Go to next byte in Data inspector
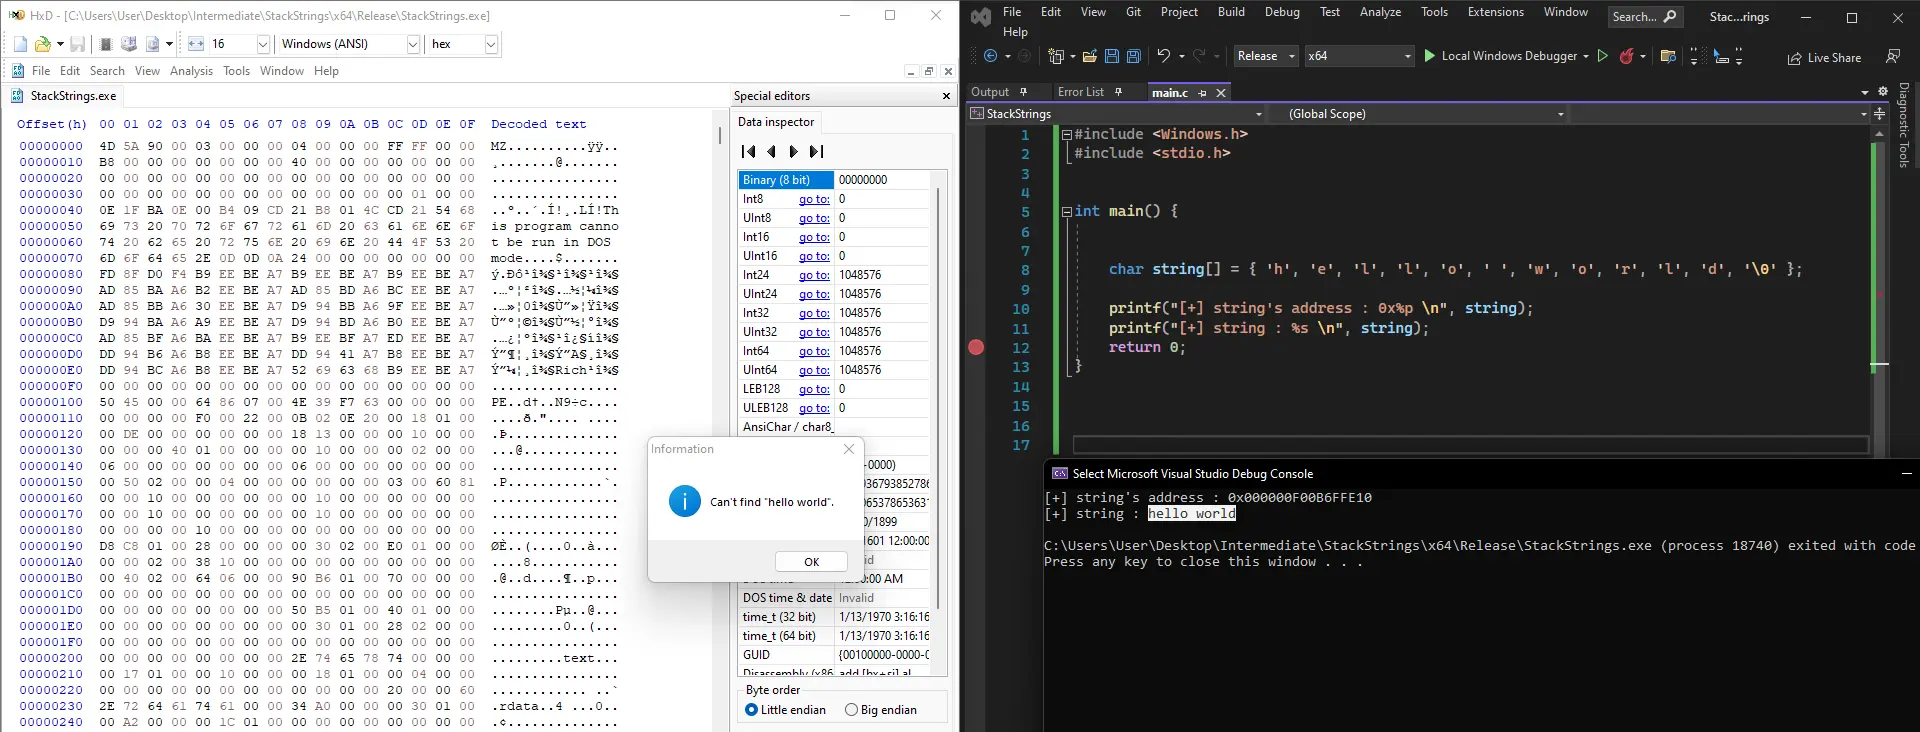Screen dimensions: 1920x732 pyautogui.click(x=794, y=152)
